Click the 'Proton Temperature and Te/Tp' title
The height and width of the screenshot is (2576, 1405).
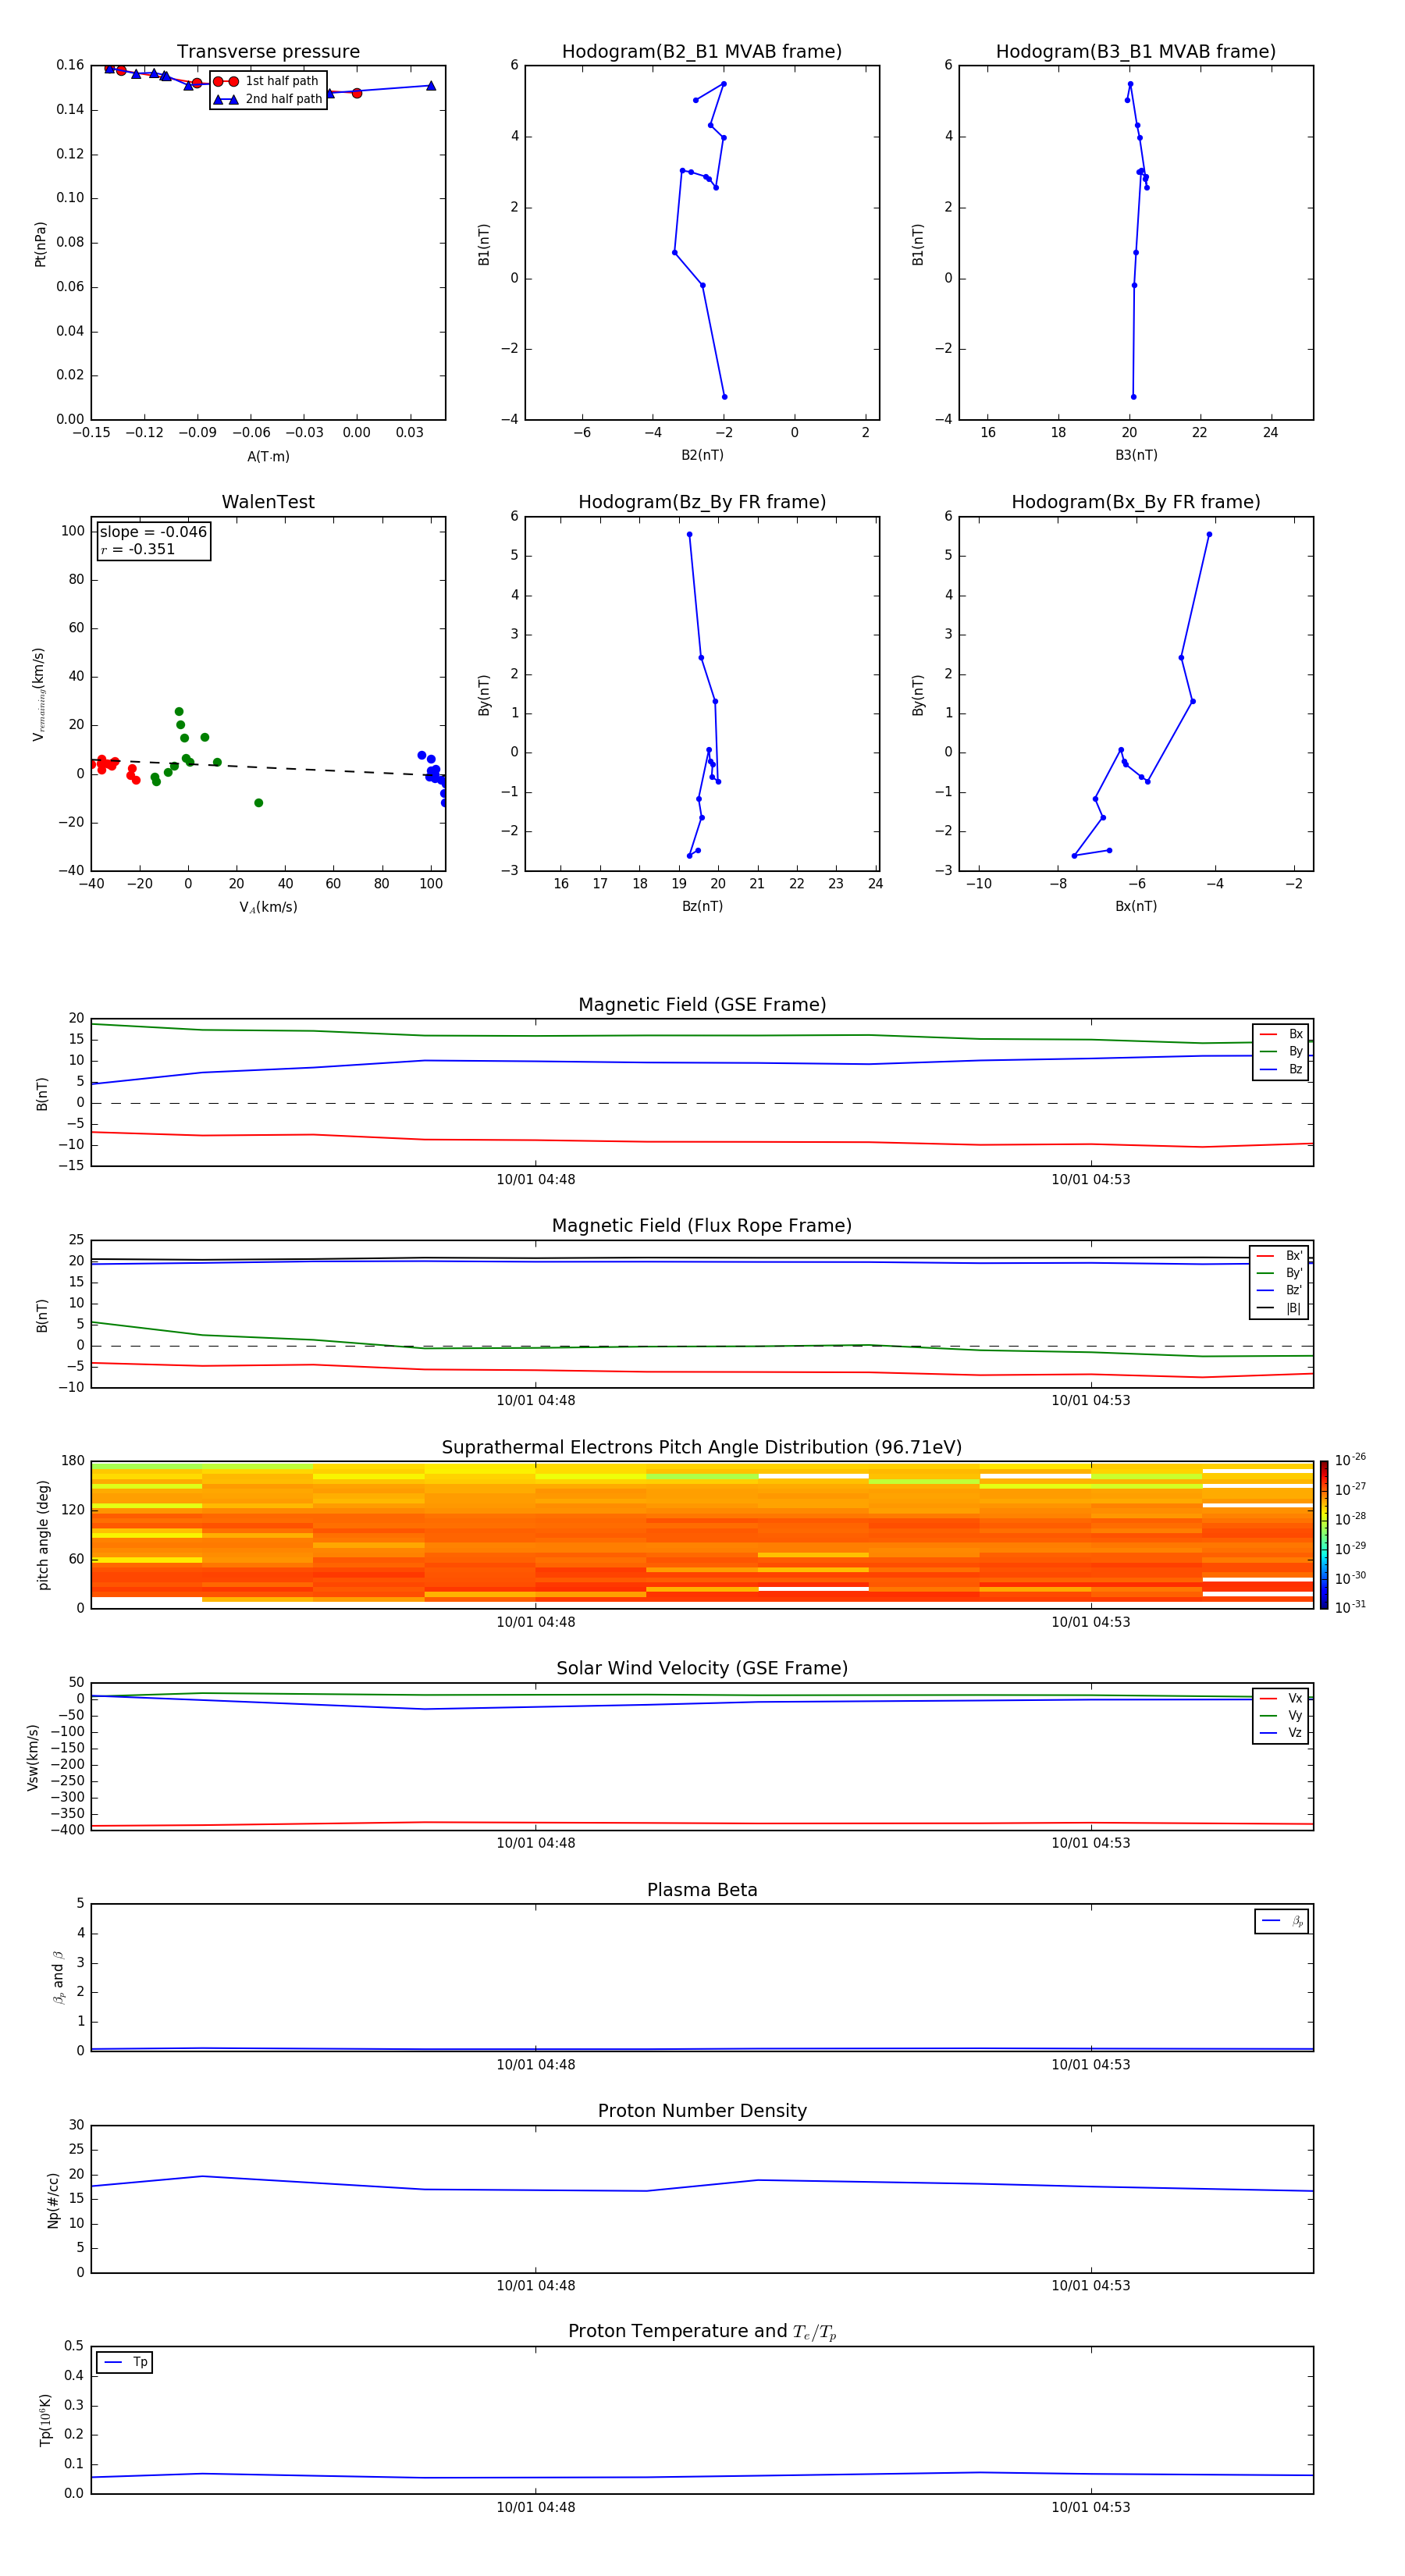[x=702, y=2332]
